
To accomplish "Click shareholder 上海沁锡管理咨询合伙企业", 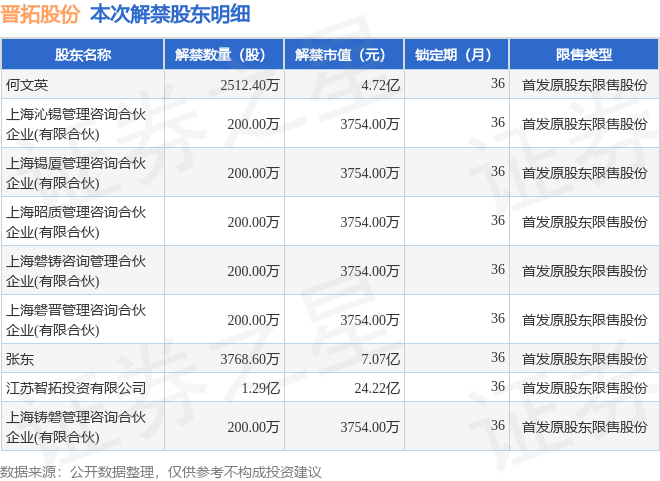I will (76, 124).
